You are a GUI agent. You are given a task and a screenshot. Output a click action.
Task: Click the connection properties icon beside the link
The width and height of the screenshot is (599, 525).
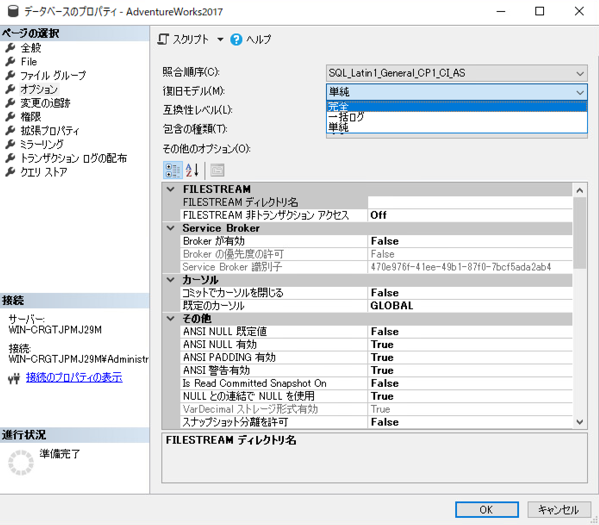14,378
